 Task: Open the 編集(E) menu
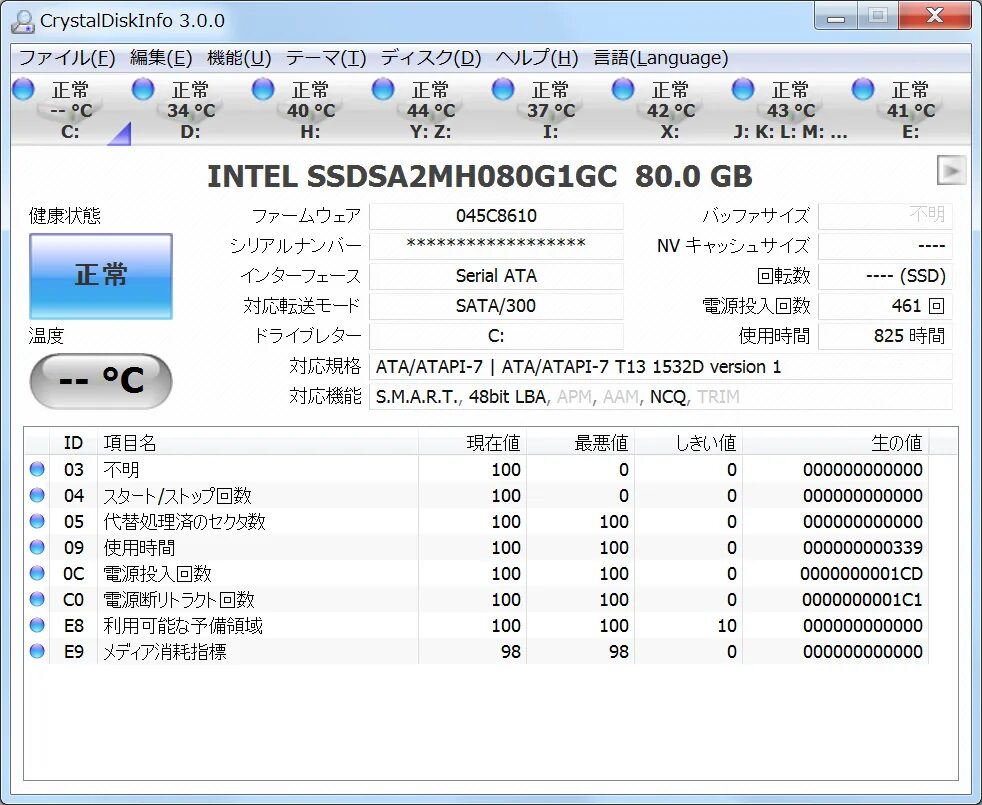coord(161,58)
